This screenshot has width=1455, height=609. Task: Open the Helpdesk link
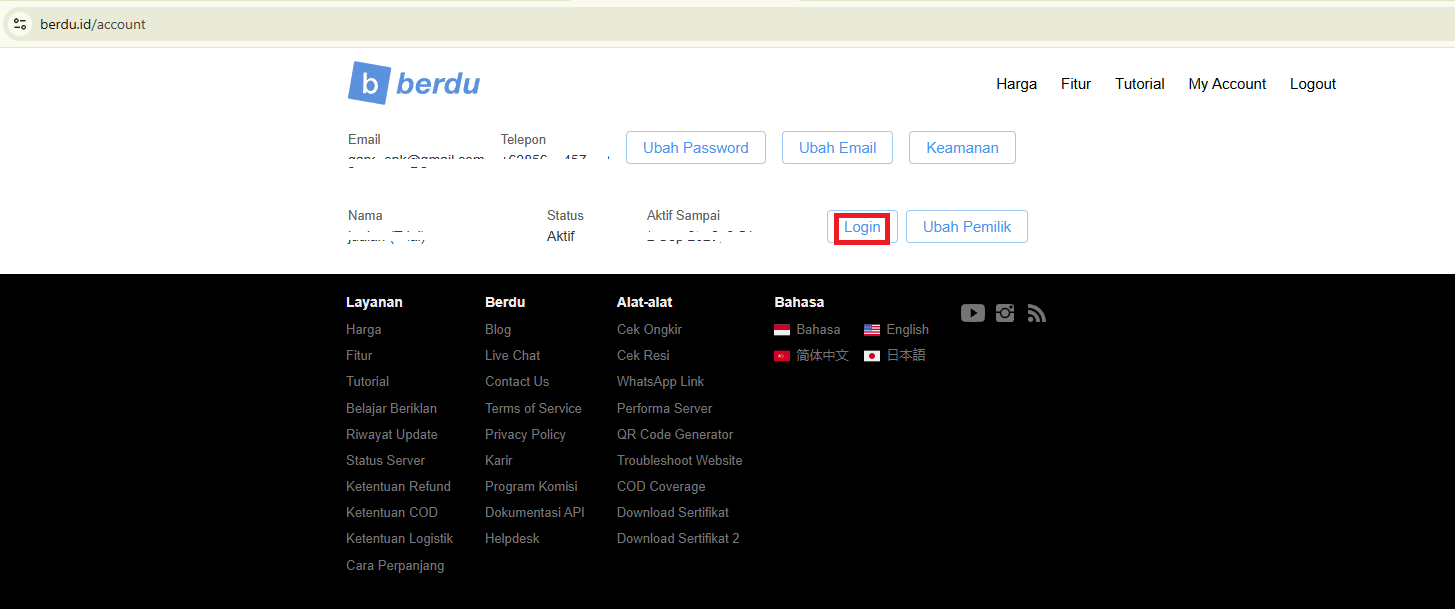(x=512, y=538)
